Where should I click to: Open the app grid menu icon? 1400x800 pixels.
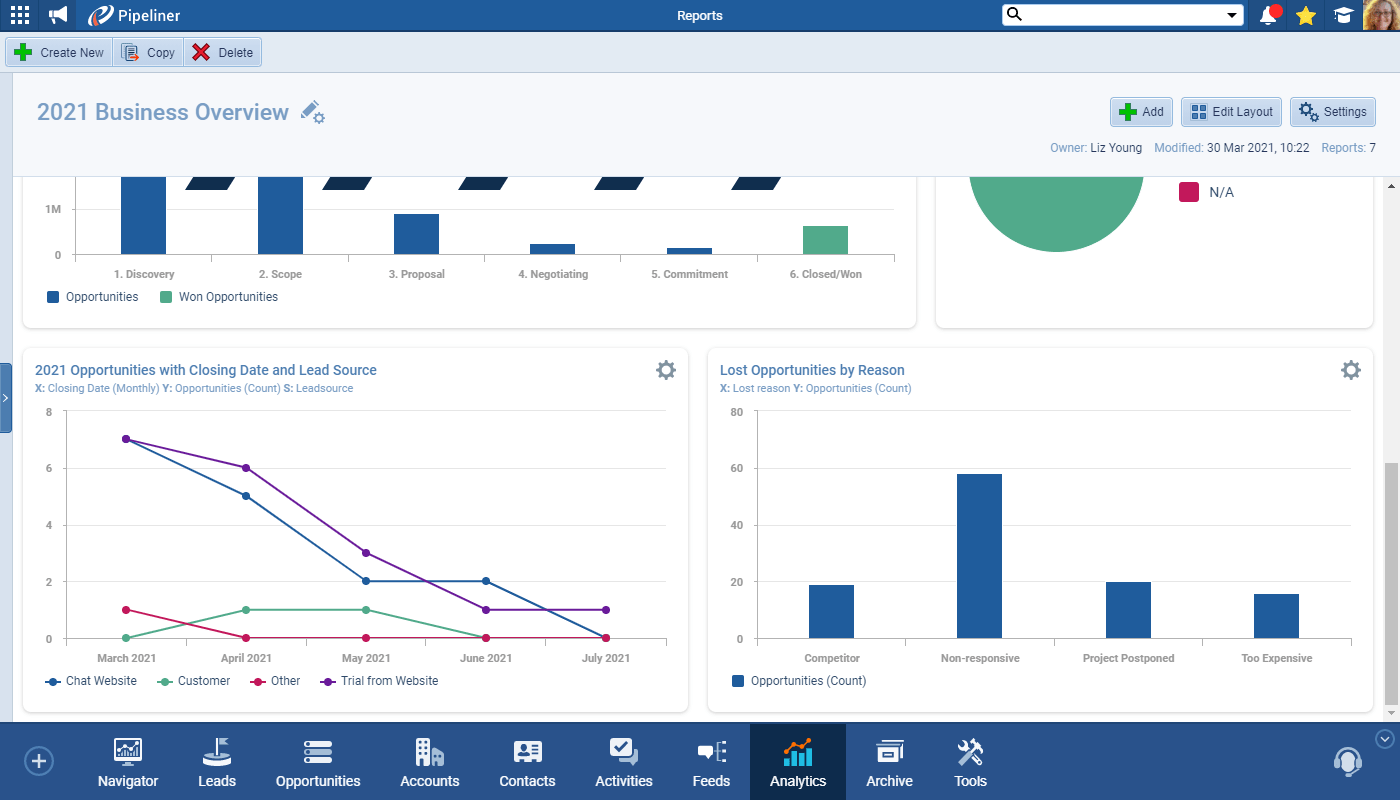[x=20, y=15]
